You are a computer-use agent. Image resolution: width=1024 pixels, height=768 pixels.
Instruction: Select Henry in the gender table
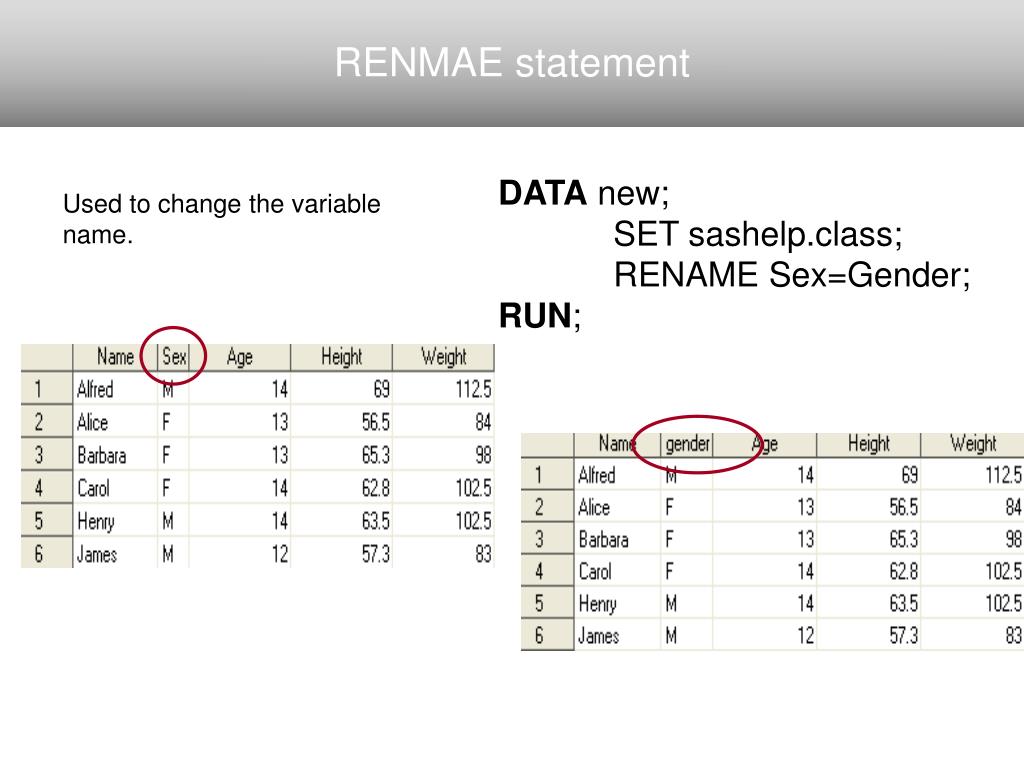click(597, 604)
